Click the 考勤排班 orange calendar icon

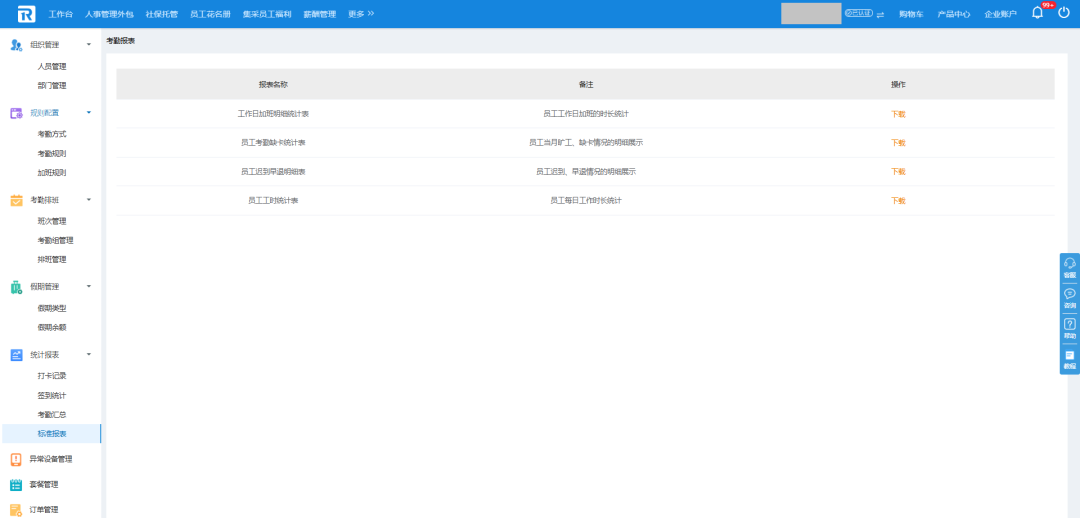(x=17, y=200)
